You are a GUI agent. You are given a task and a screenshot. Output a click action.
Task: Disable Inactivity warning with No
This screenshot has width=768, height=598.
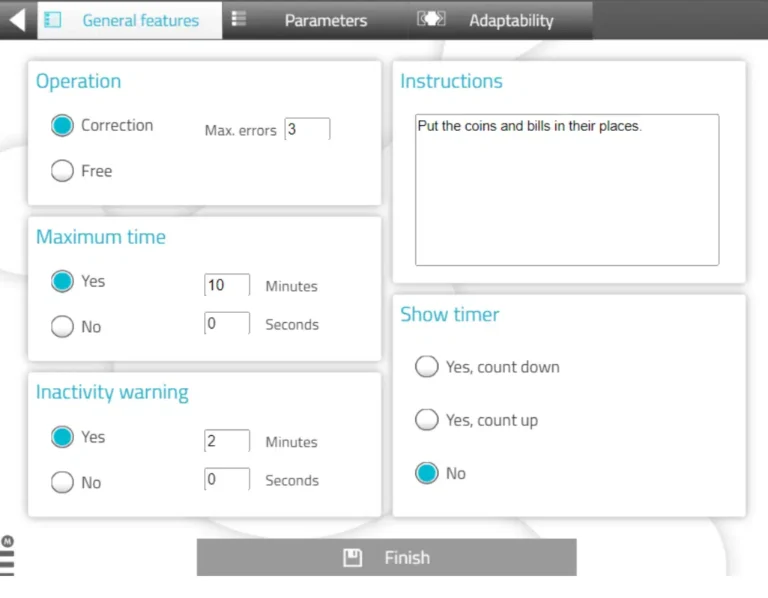coord(62,482)
